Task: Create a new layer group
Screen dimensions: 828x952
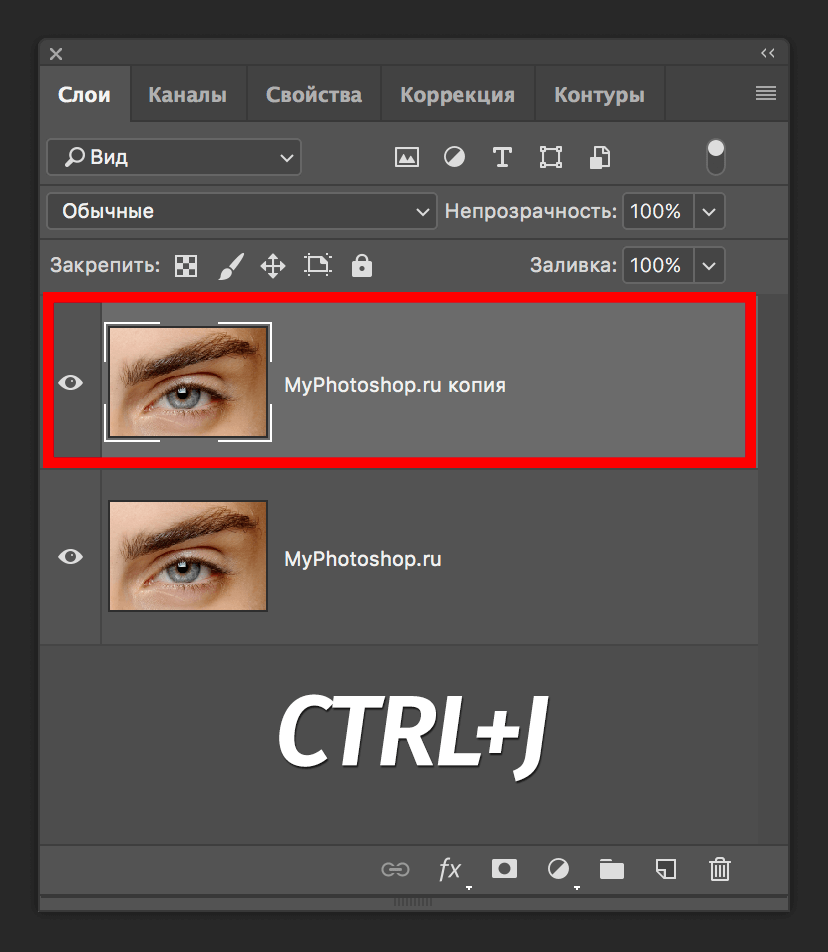Action: click(612, 870)
